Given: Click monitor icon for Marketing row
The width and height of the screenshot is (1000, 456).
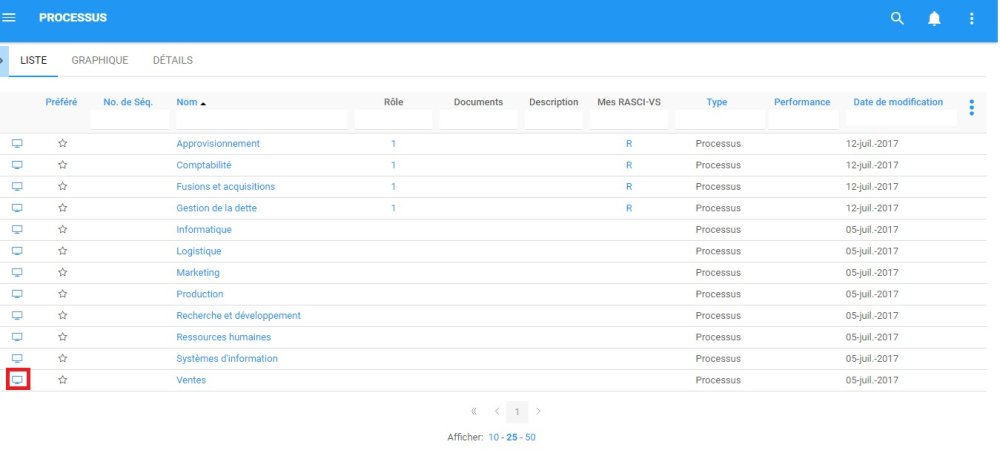Looking at the screenshot, I should (x=17, y=272).
